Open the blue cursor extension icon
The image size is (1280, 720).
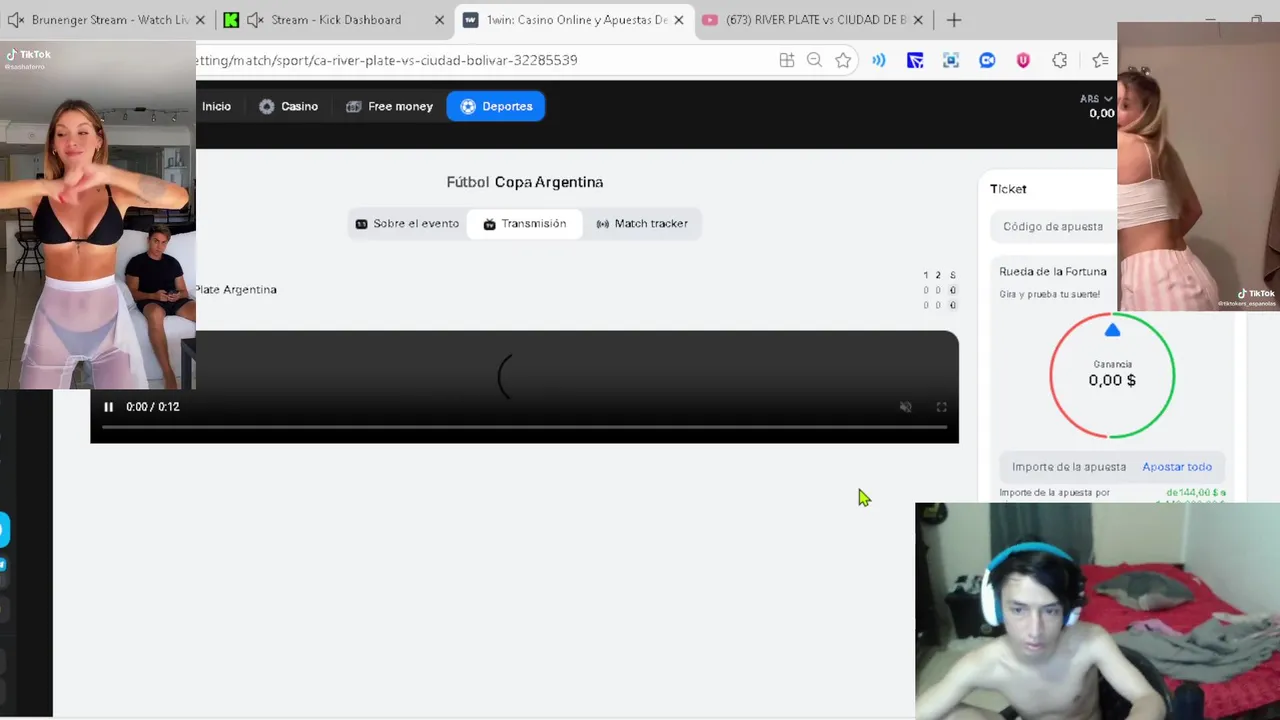coord(915,60)
